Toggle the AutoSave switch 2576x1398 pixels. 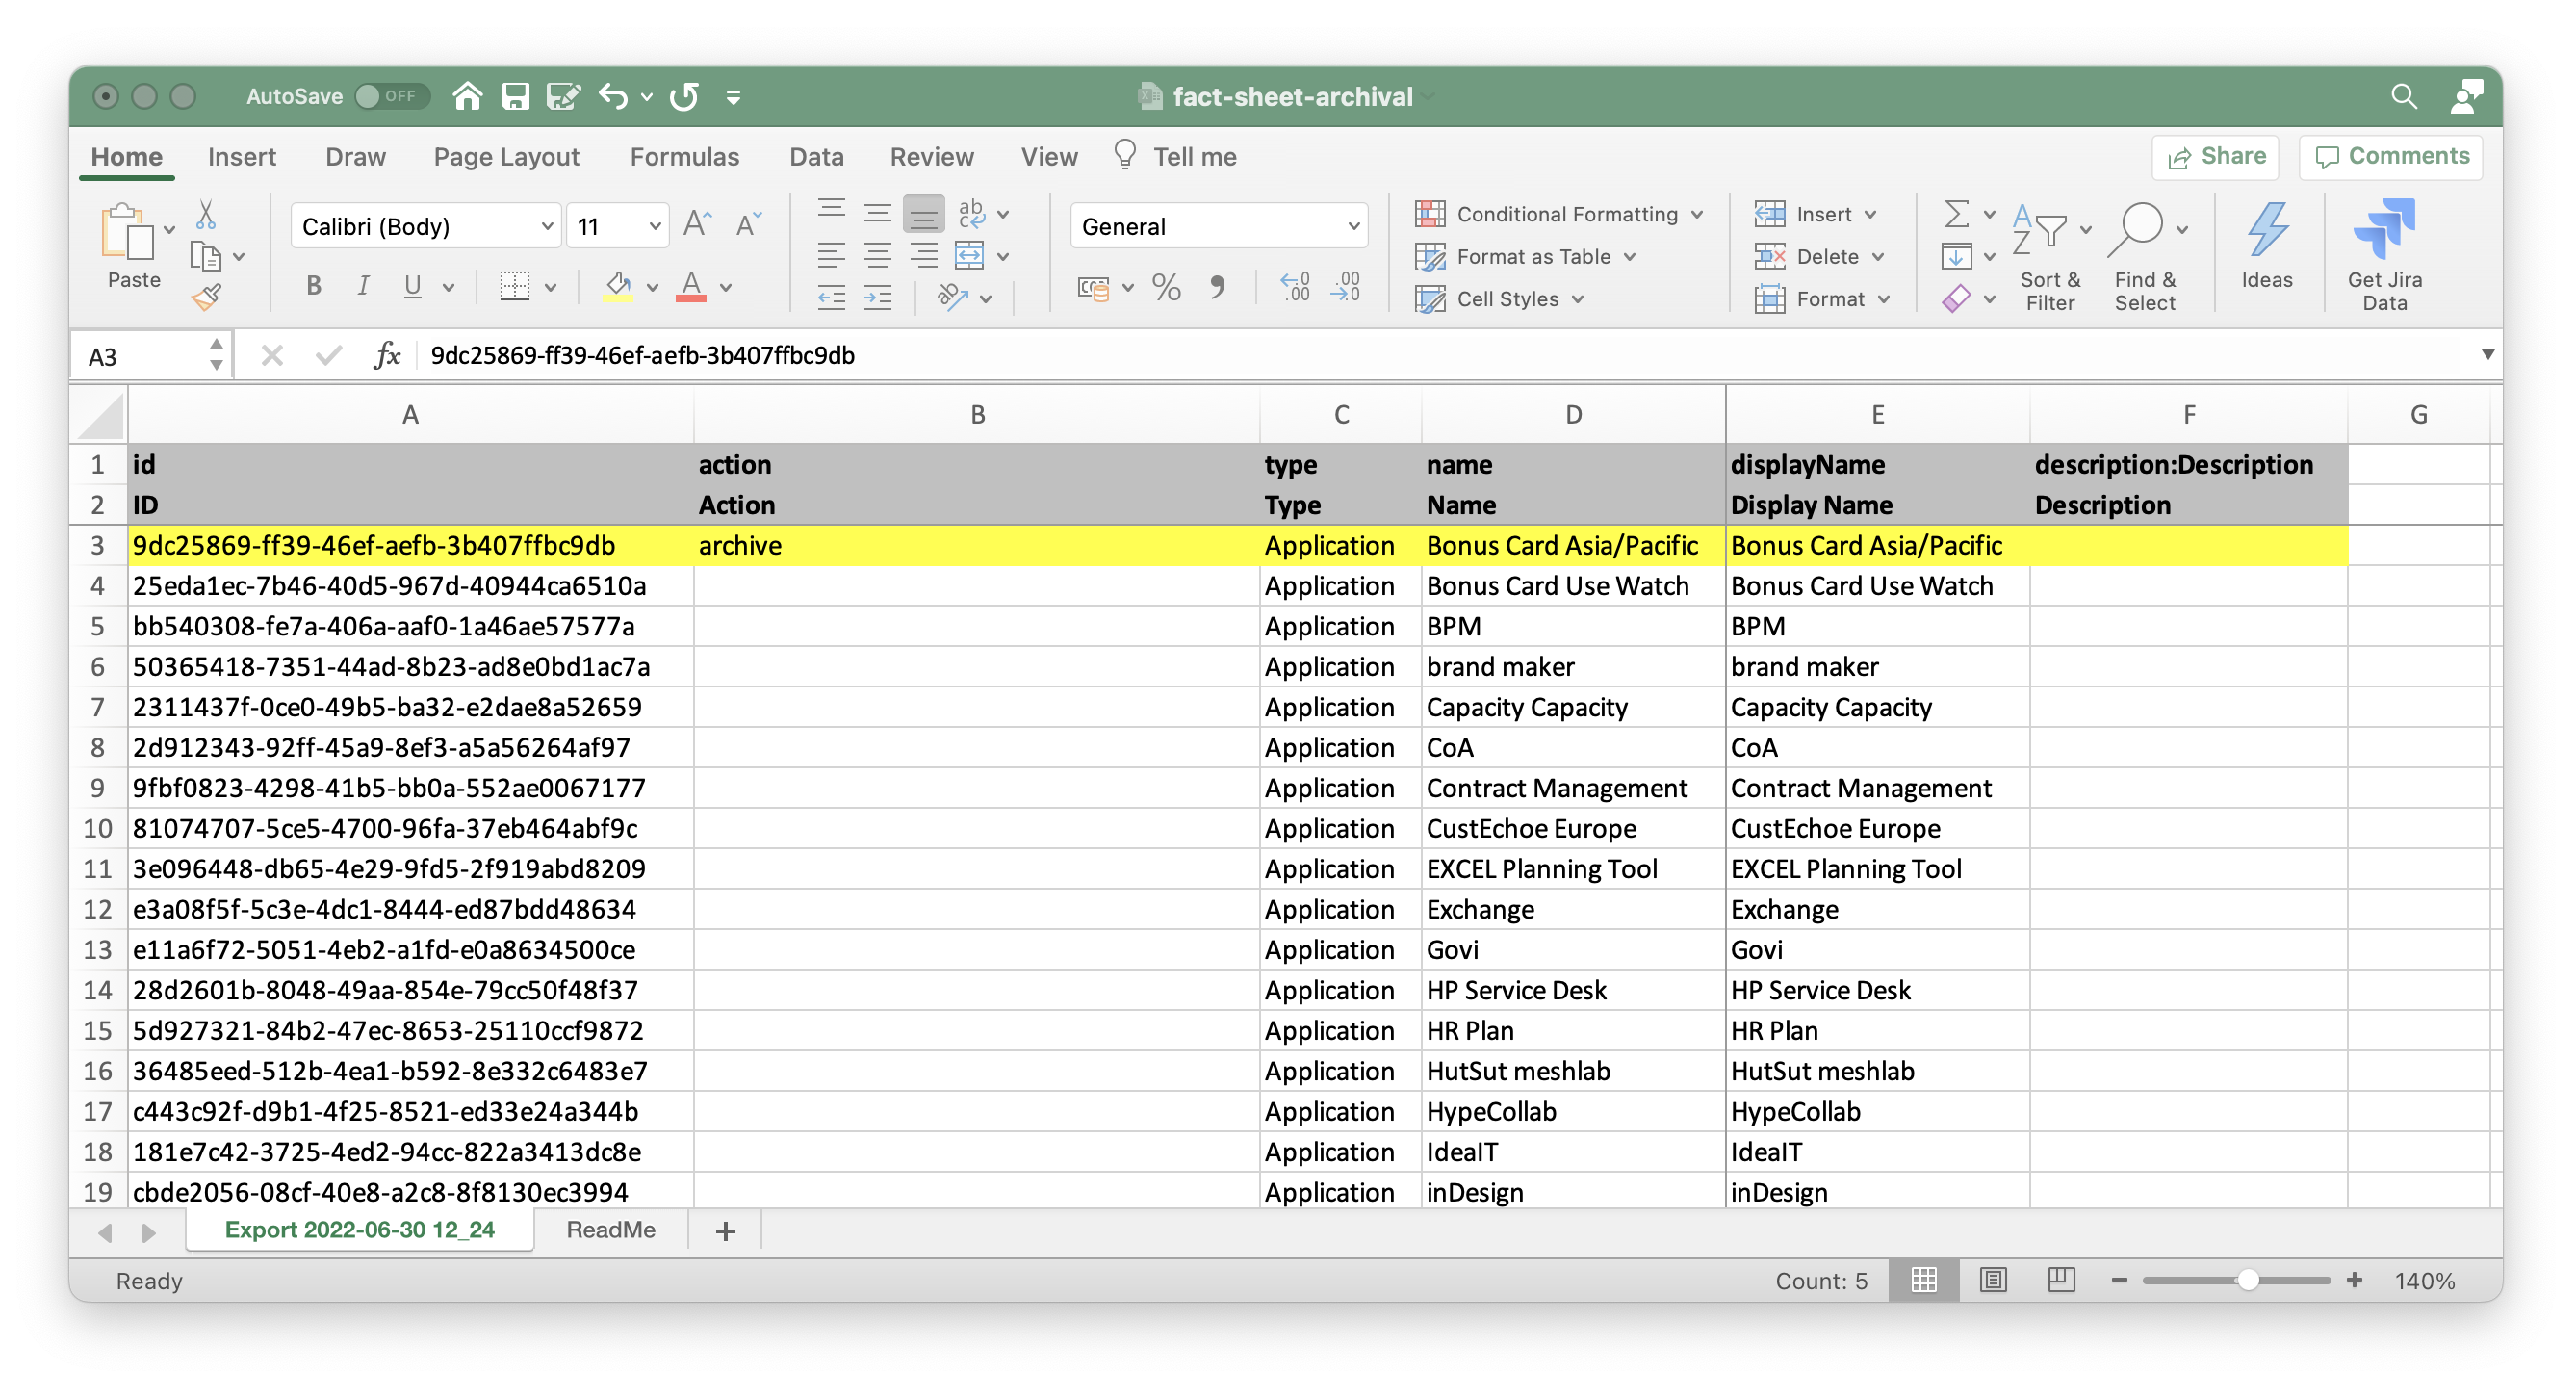tap(391, 97)
